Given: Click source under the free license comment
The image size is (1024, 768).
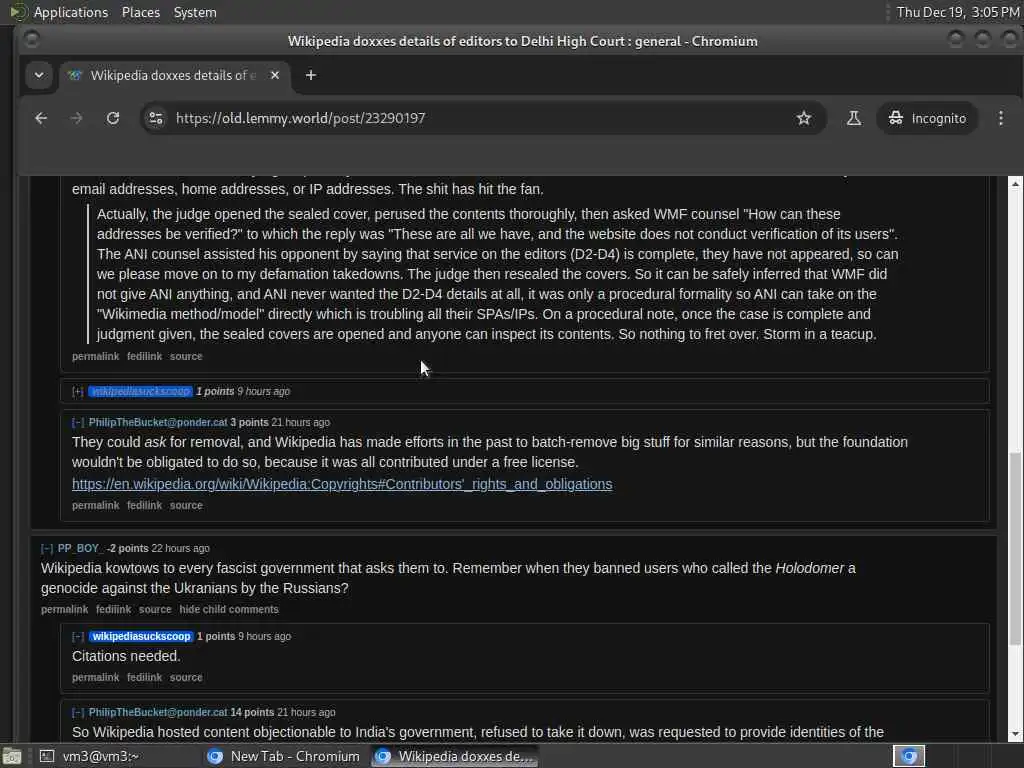Looking at the screenshot, I should pos(186,505).
